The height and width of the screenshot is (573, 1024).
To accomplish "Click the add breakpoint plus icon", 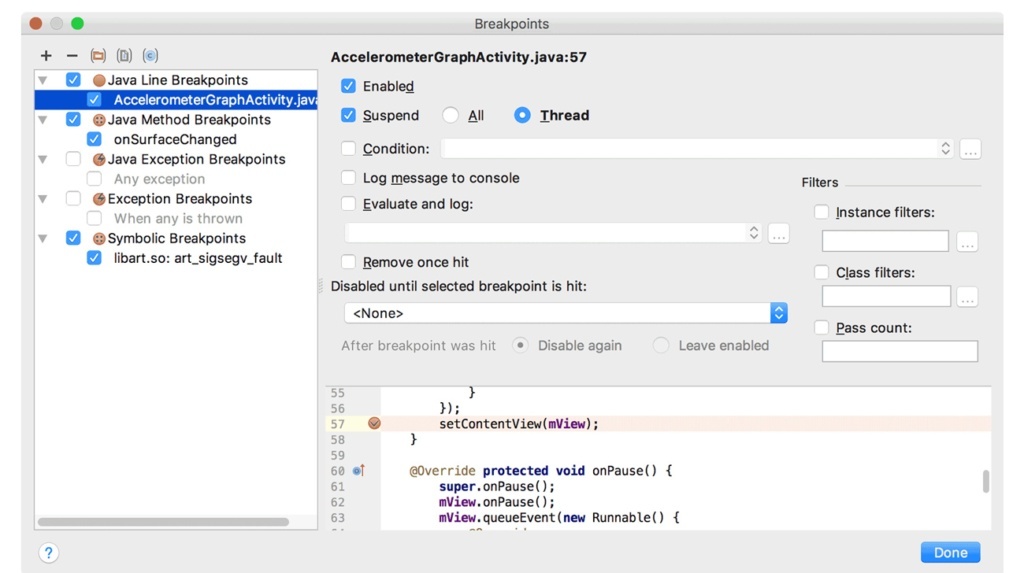I will (x=46, y=56).
